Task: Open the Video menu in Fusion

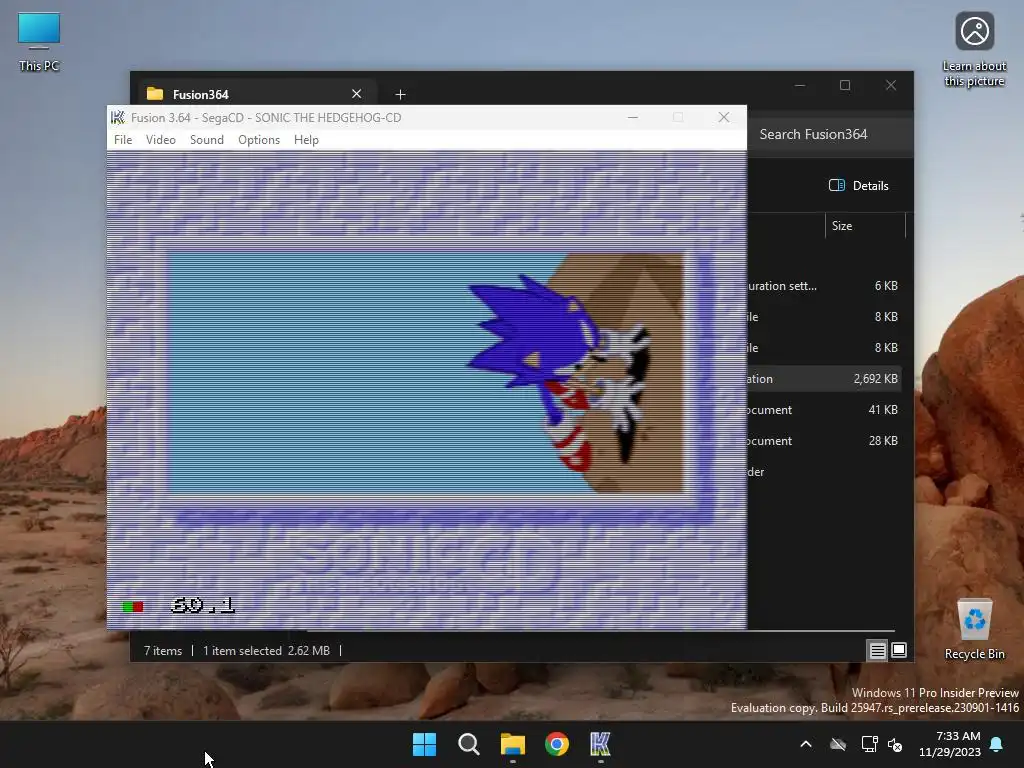Action: 161,140
